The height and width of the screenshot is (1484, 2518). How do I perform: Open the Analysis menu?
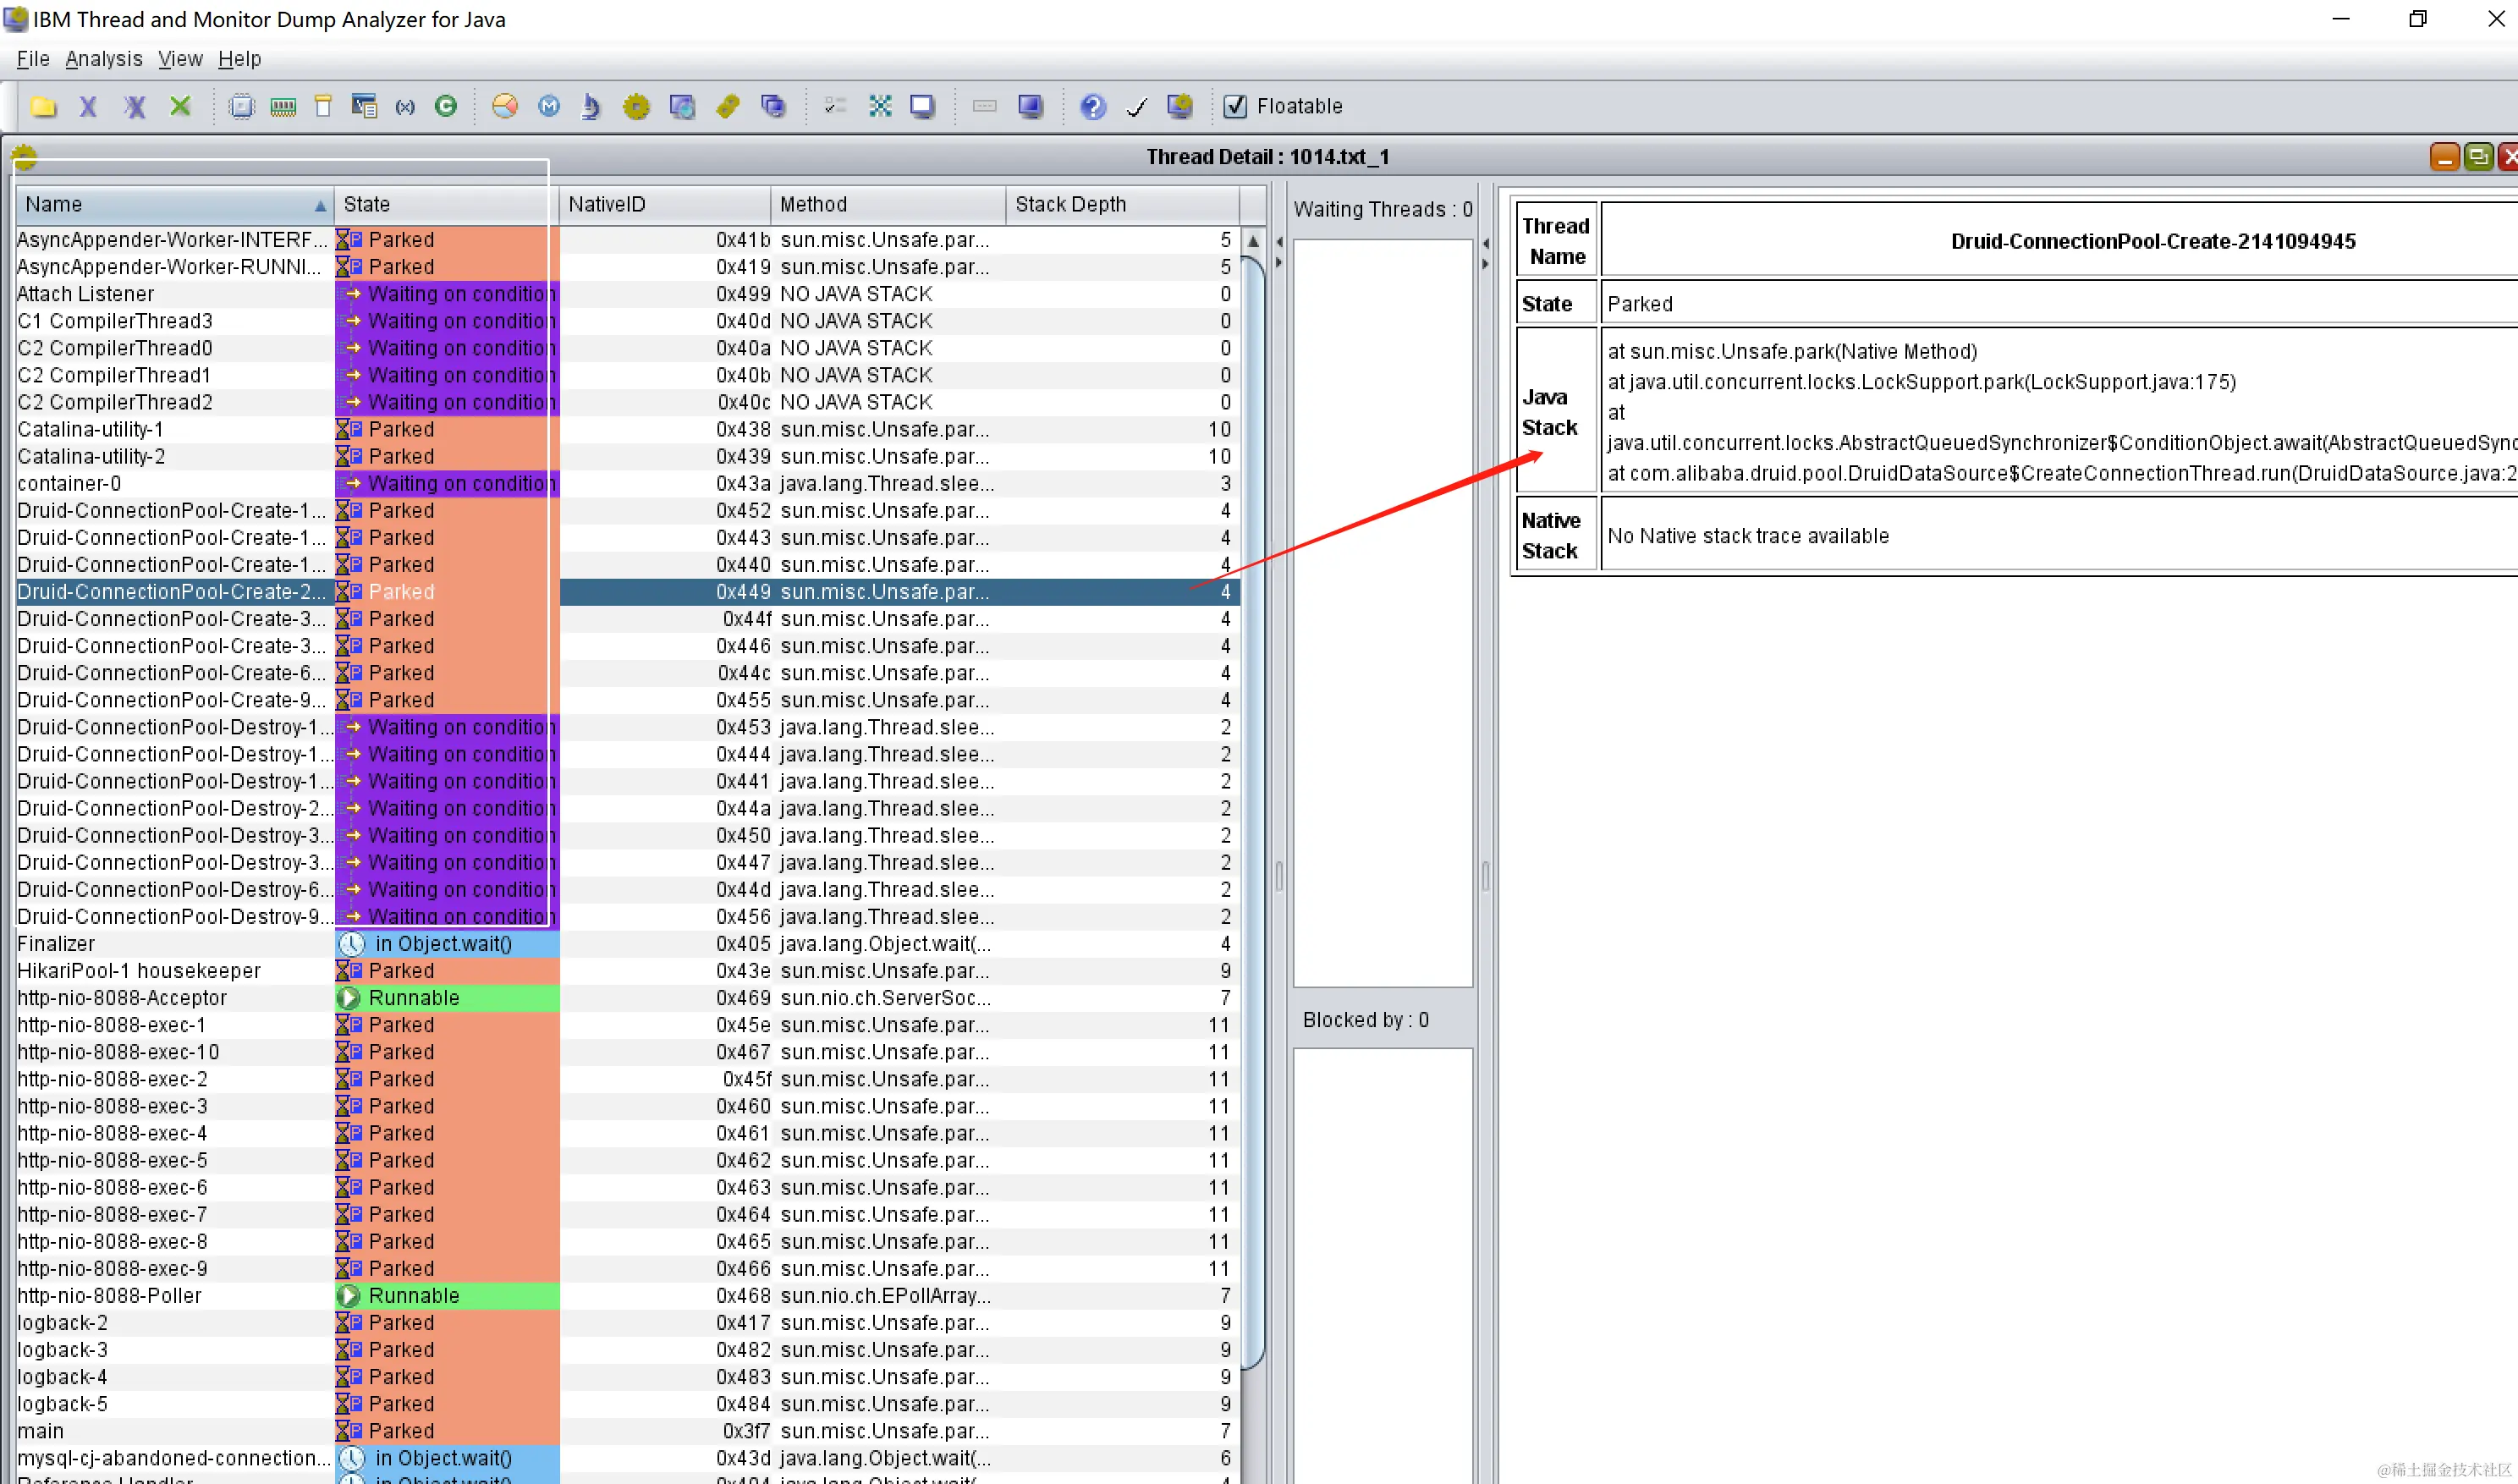click(104, 59)
